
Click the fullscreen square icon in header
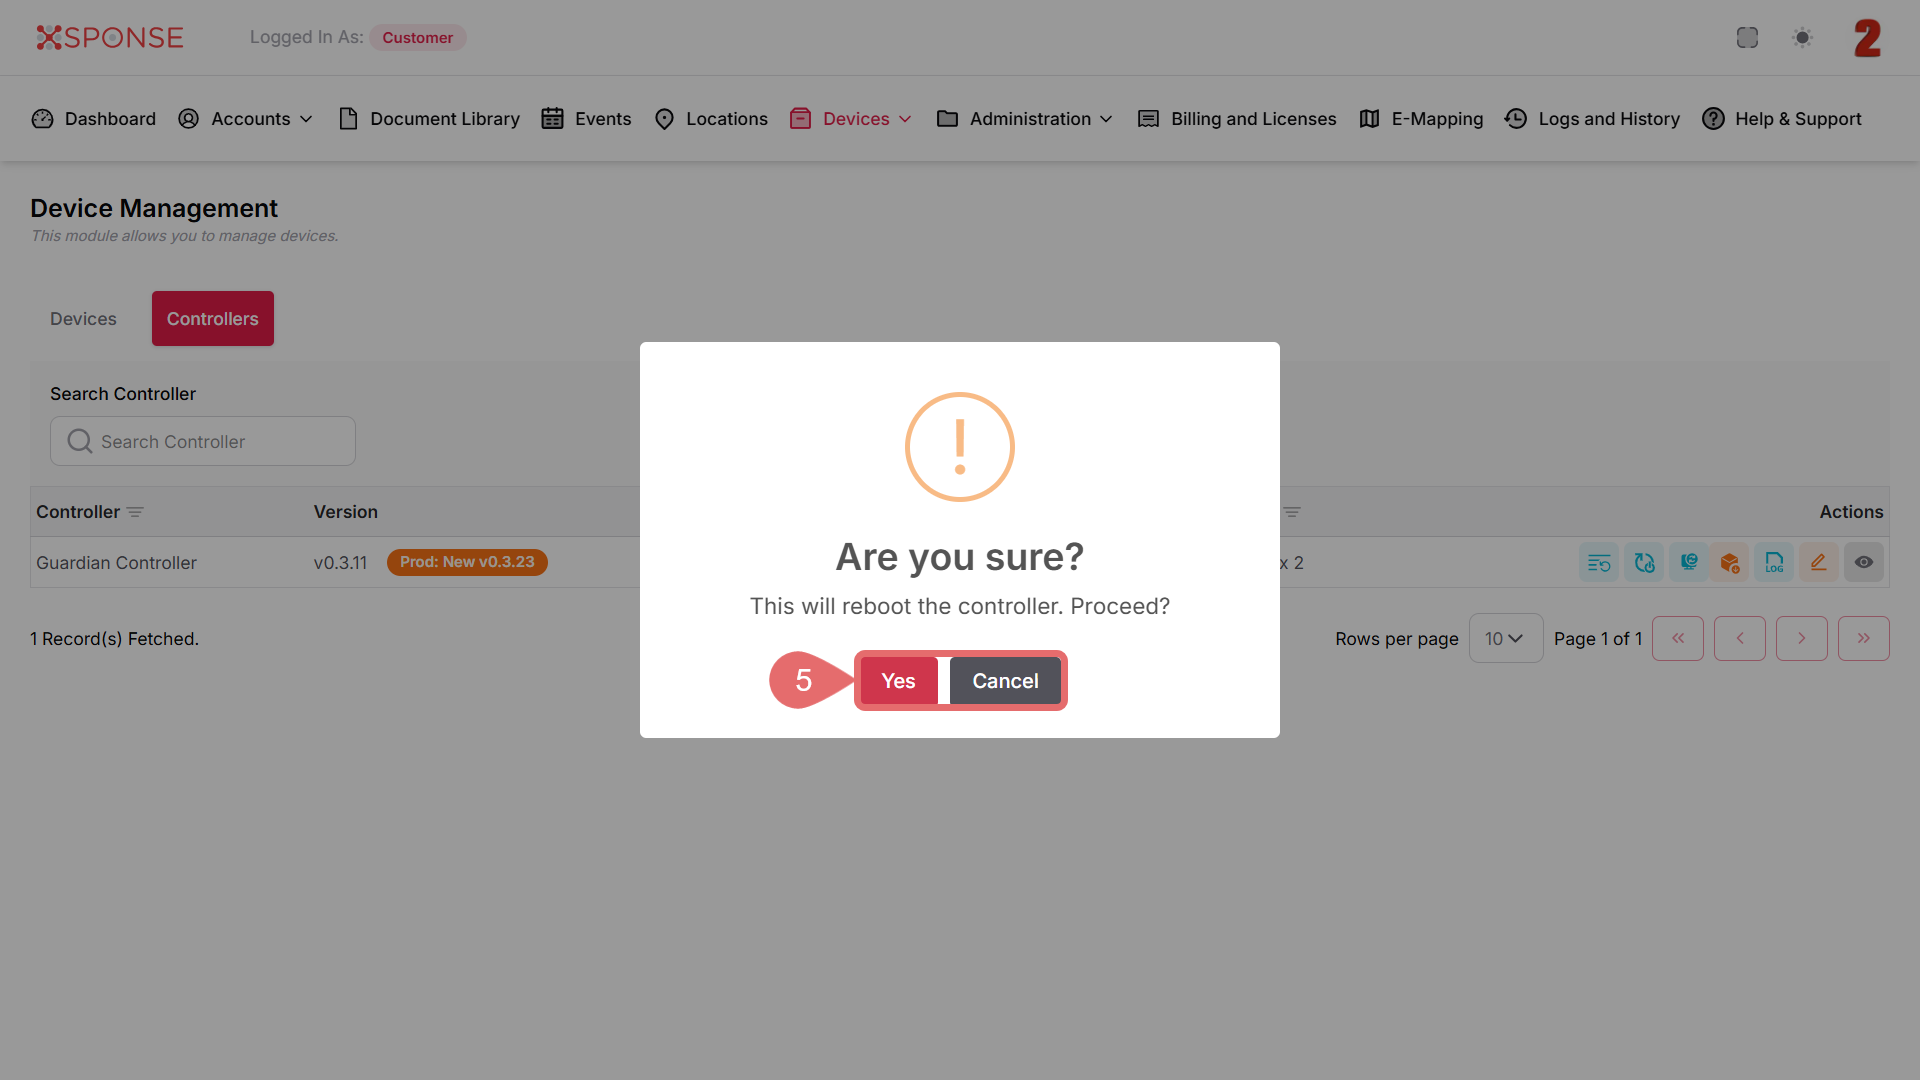(x=1747, y=38)
